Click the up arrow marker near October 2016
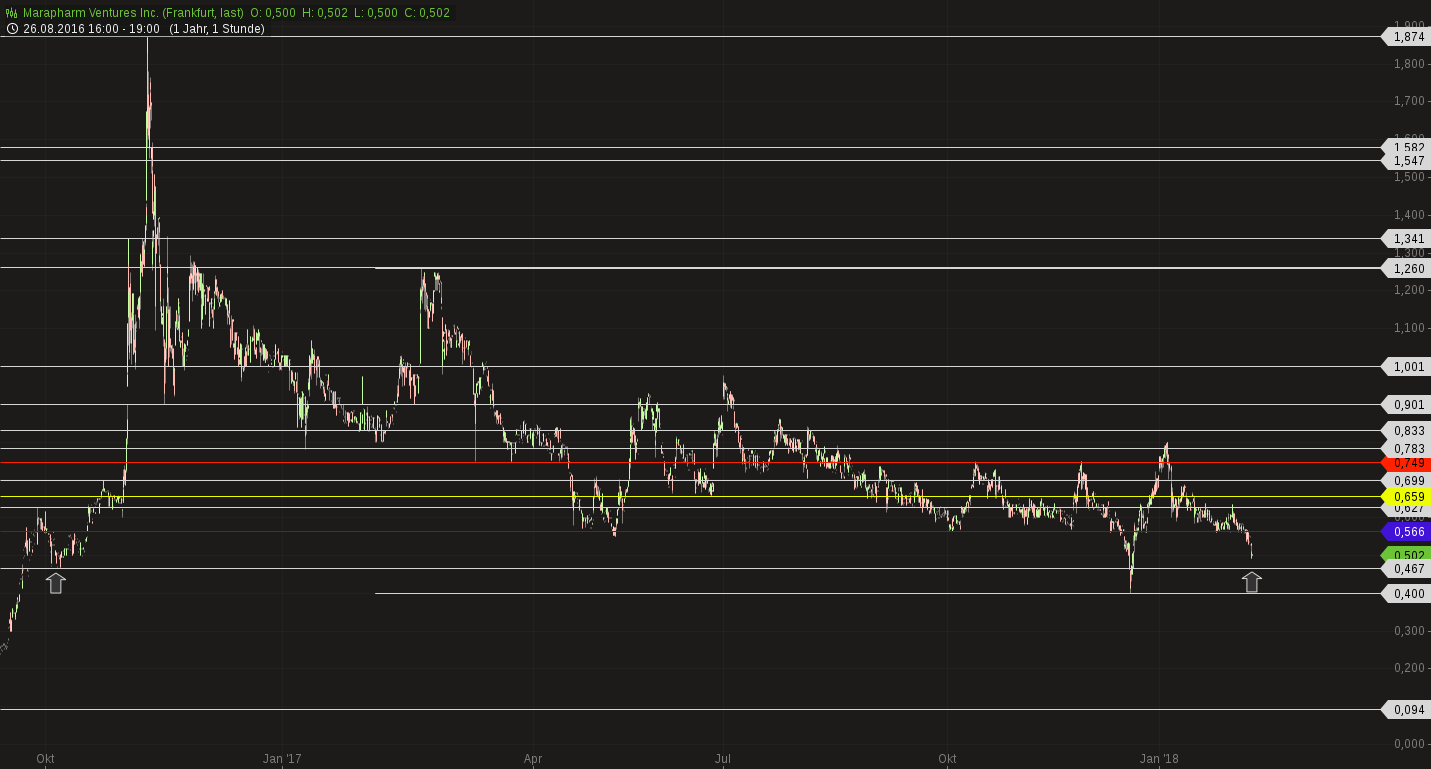The height and width of the screenshot is (769, 1431). [x=56, y=582]
